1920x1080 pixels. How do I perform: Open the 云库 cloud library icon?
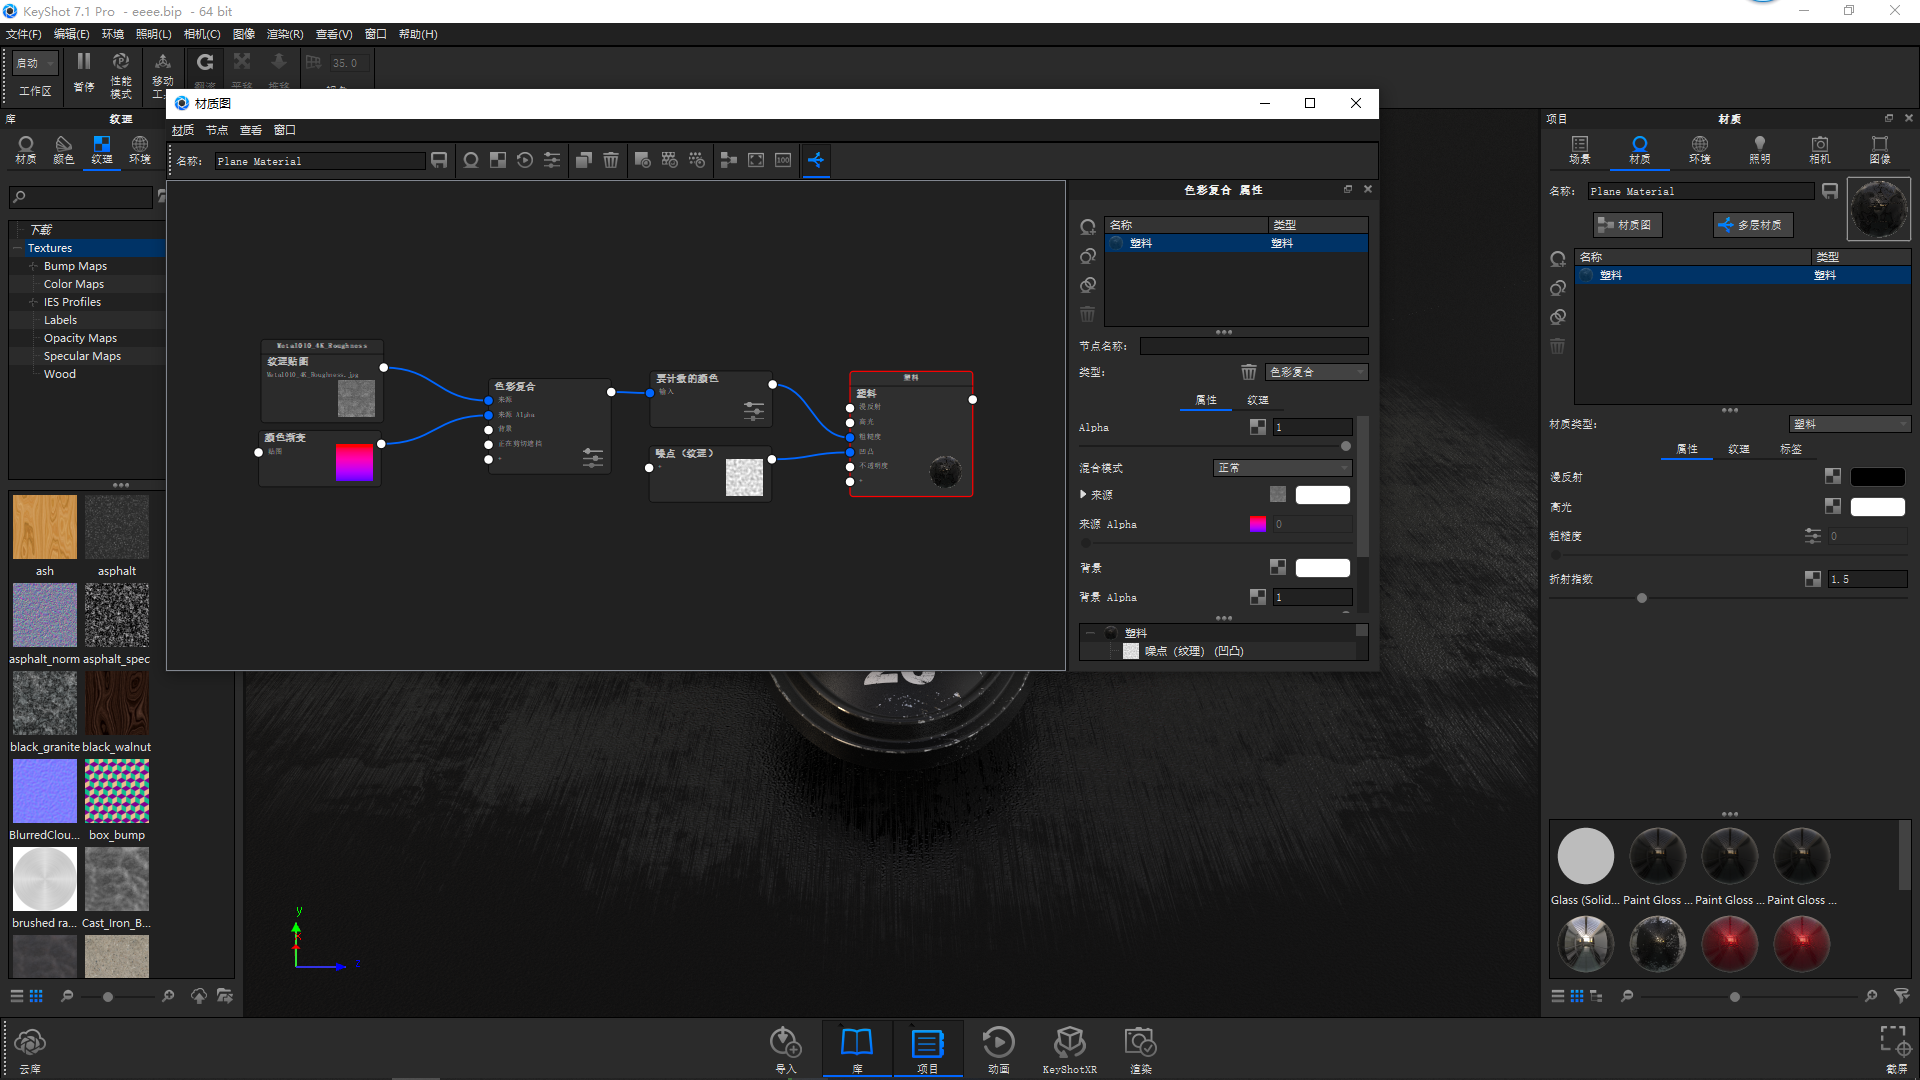click(30, 1043)
